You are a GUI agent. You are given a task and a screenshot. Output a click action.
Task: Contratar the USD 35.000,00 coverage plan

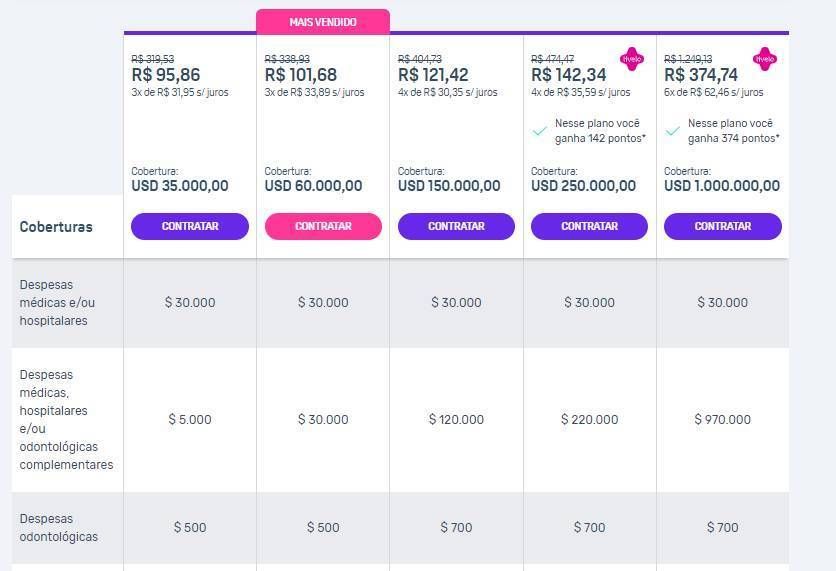(190, 227)
